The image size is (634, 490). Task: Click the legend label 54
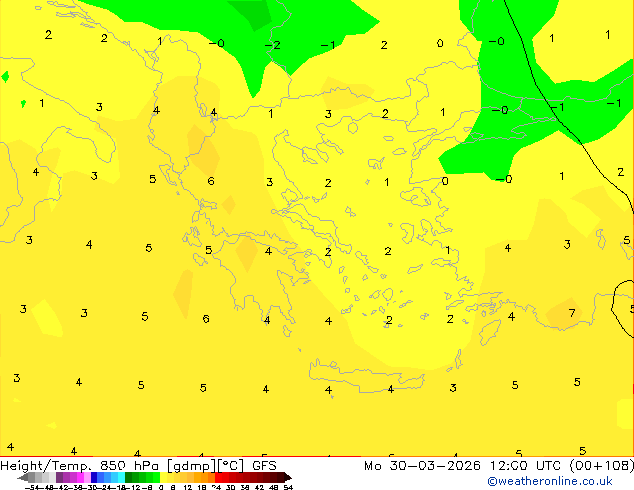coord(288,488)
